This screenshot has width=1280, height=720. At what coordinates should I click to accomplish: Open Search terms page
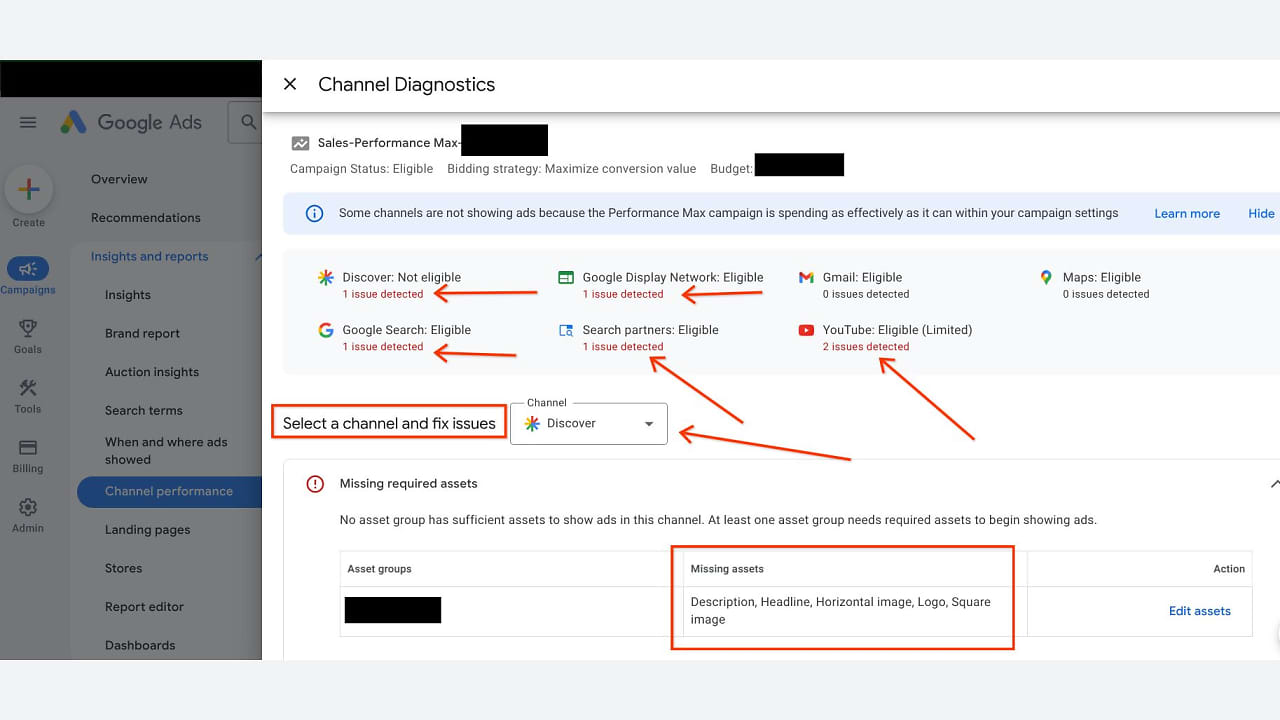[144, 411]
